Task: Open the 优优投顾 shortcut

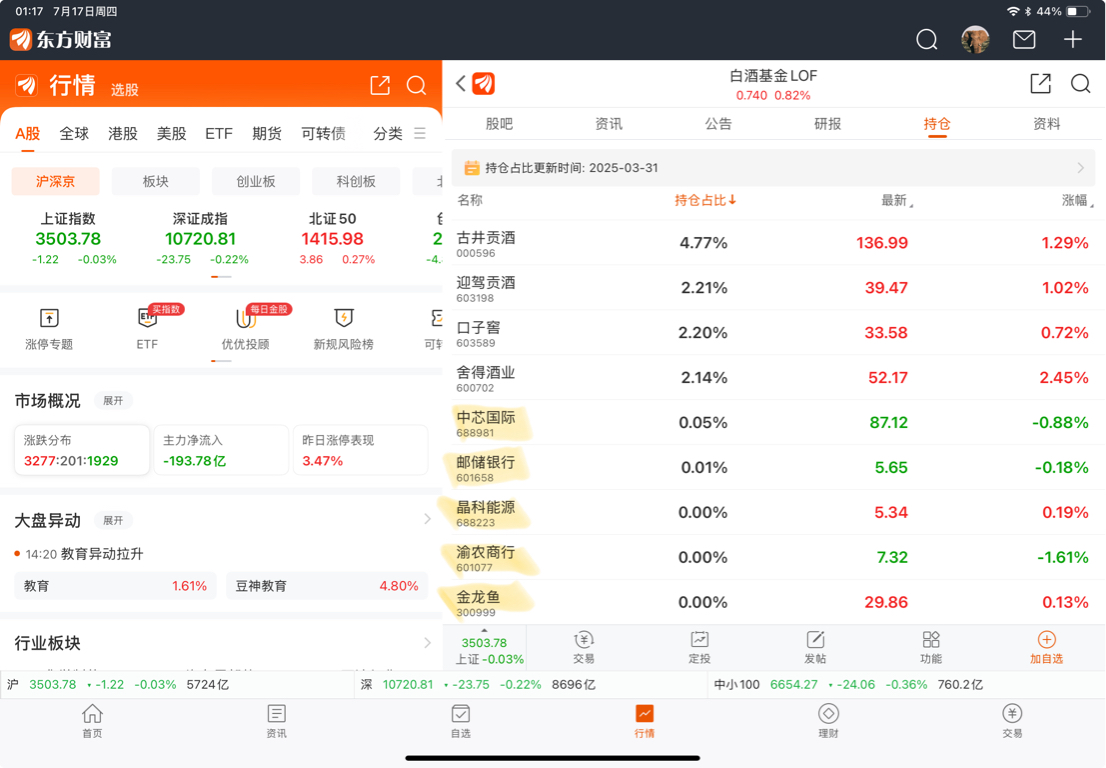Action: 245,329
